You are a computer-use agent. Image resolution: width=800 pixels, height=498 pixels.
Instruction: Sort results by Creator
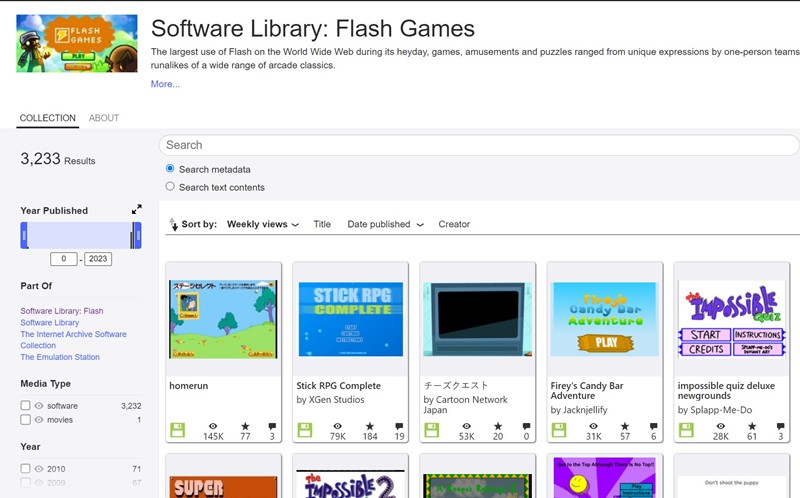point(454,224)
